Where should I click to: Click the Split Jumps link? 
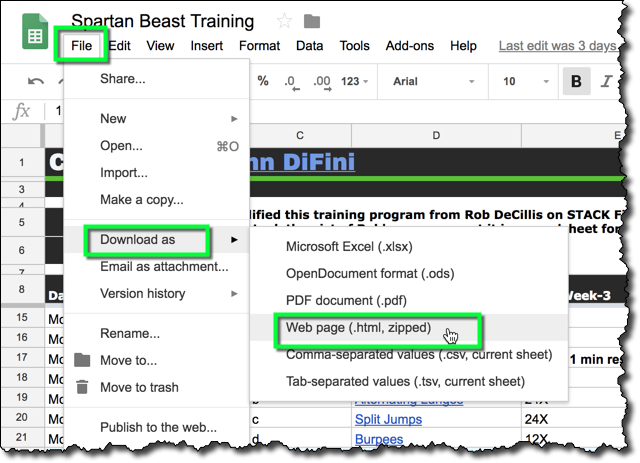pos(388,419)
